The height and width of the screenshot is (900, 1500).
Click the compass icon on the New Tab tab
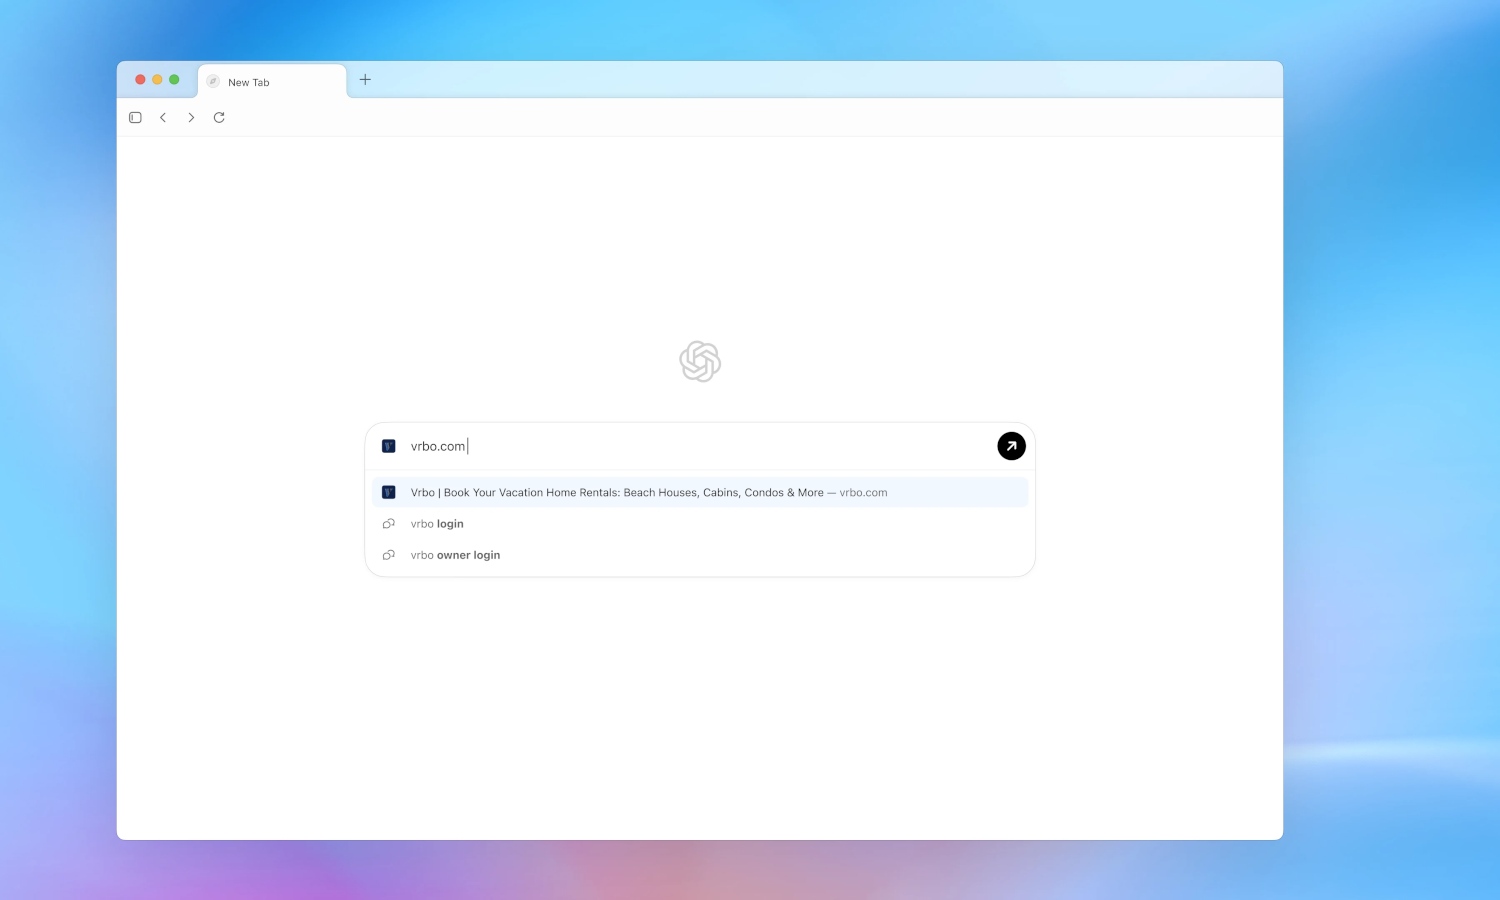point(213,82)
